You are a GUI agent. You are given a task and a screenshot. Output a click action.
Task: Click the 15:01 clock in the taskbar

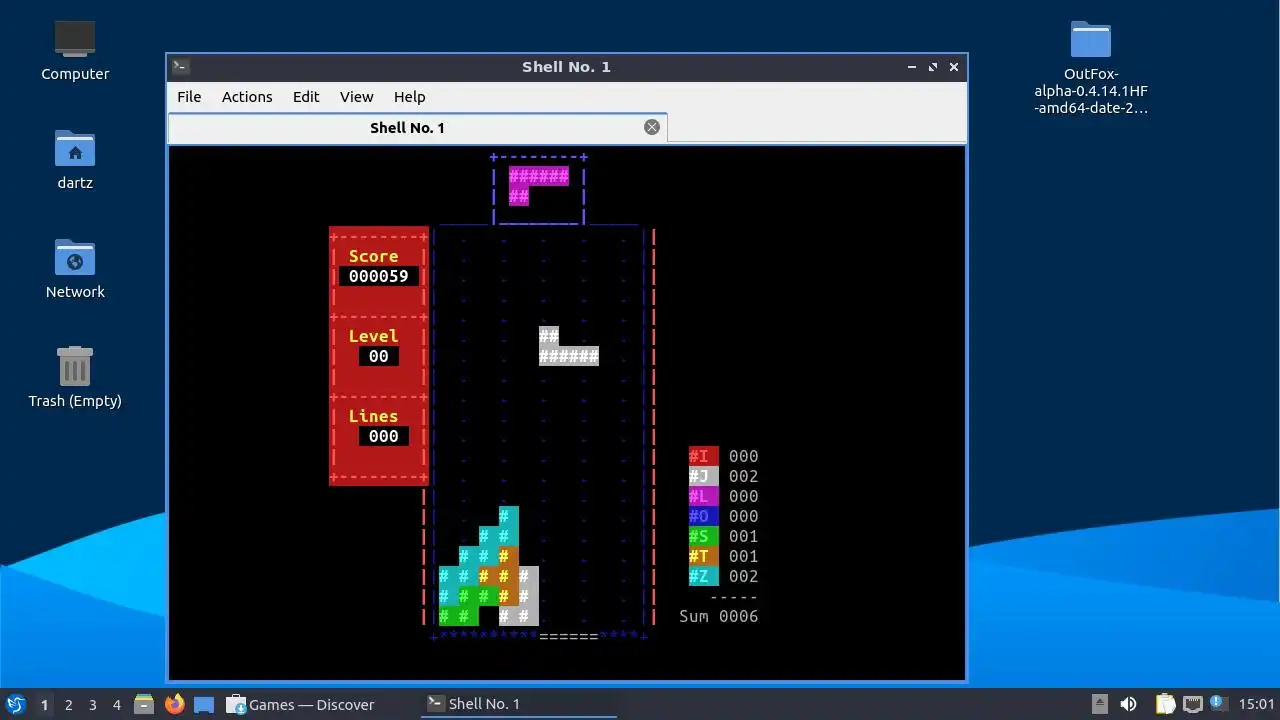tap(1257, 704)
